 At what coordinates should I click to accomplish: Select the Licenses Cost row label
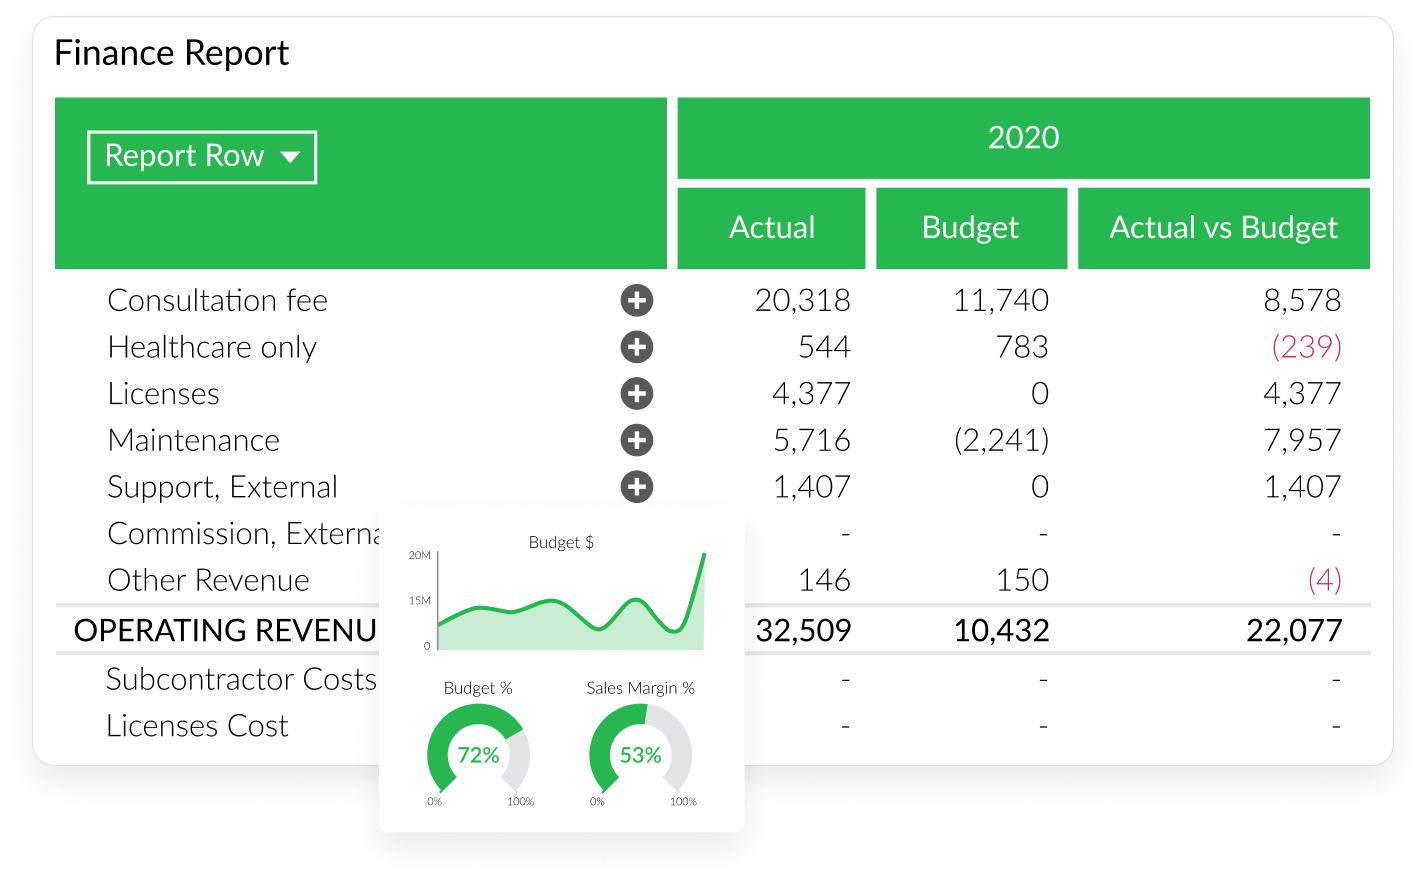(197, 726)
